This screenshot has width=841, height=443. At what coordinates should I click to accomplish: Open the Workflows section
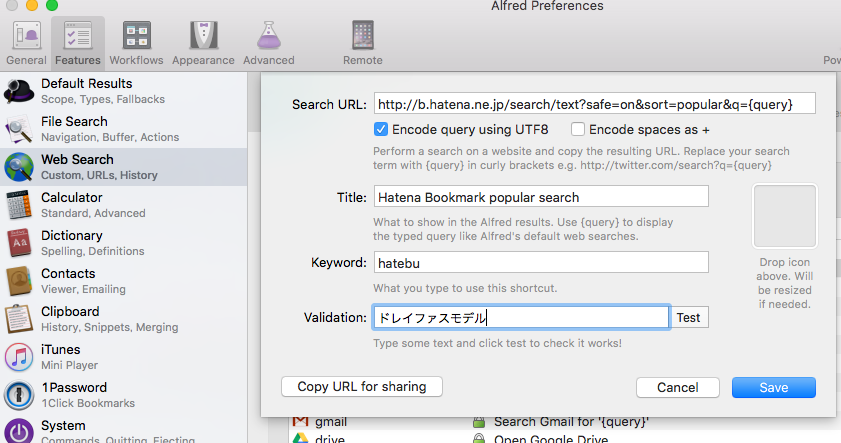[x=136, y=43]
